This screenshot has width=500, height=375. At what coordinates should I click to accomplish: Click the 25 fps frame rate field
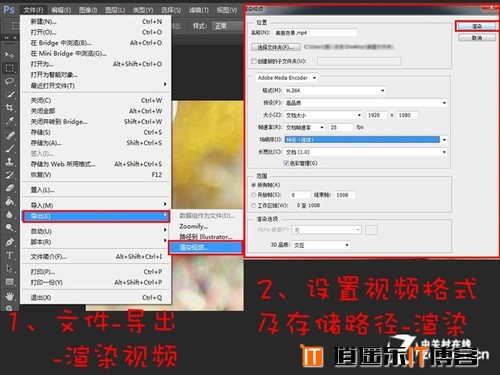[341, 127]
